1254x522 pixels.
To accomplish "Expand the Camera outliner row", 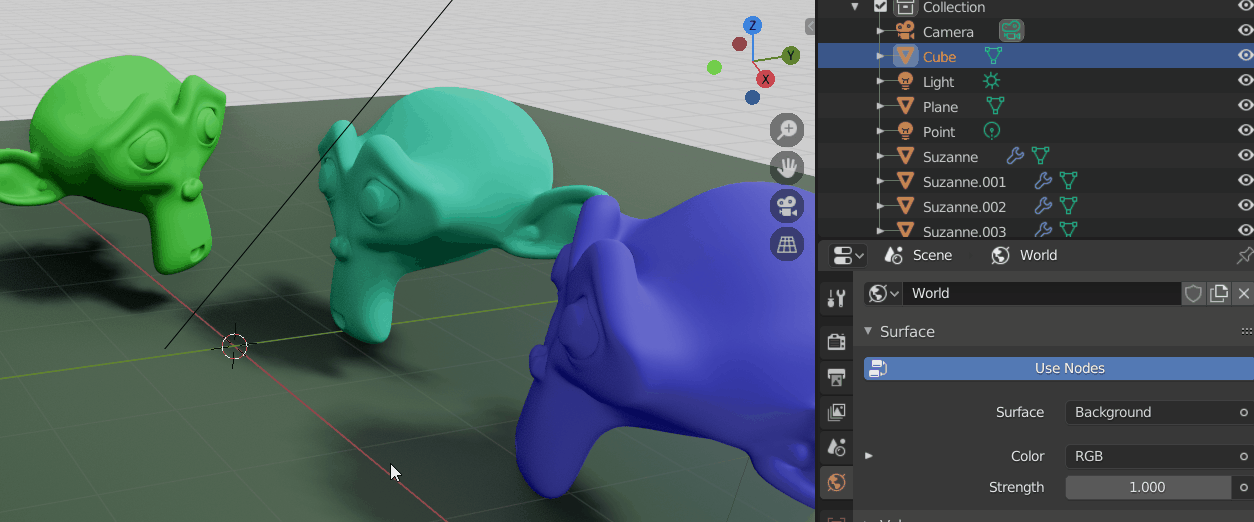I will [x=880, y=31].
